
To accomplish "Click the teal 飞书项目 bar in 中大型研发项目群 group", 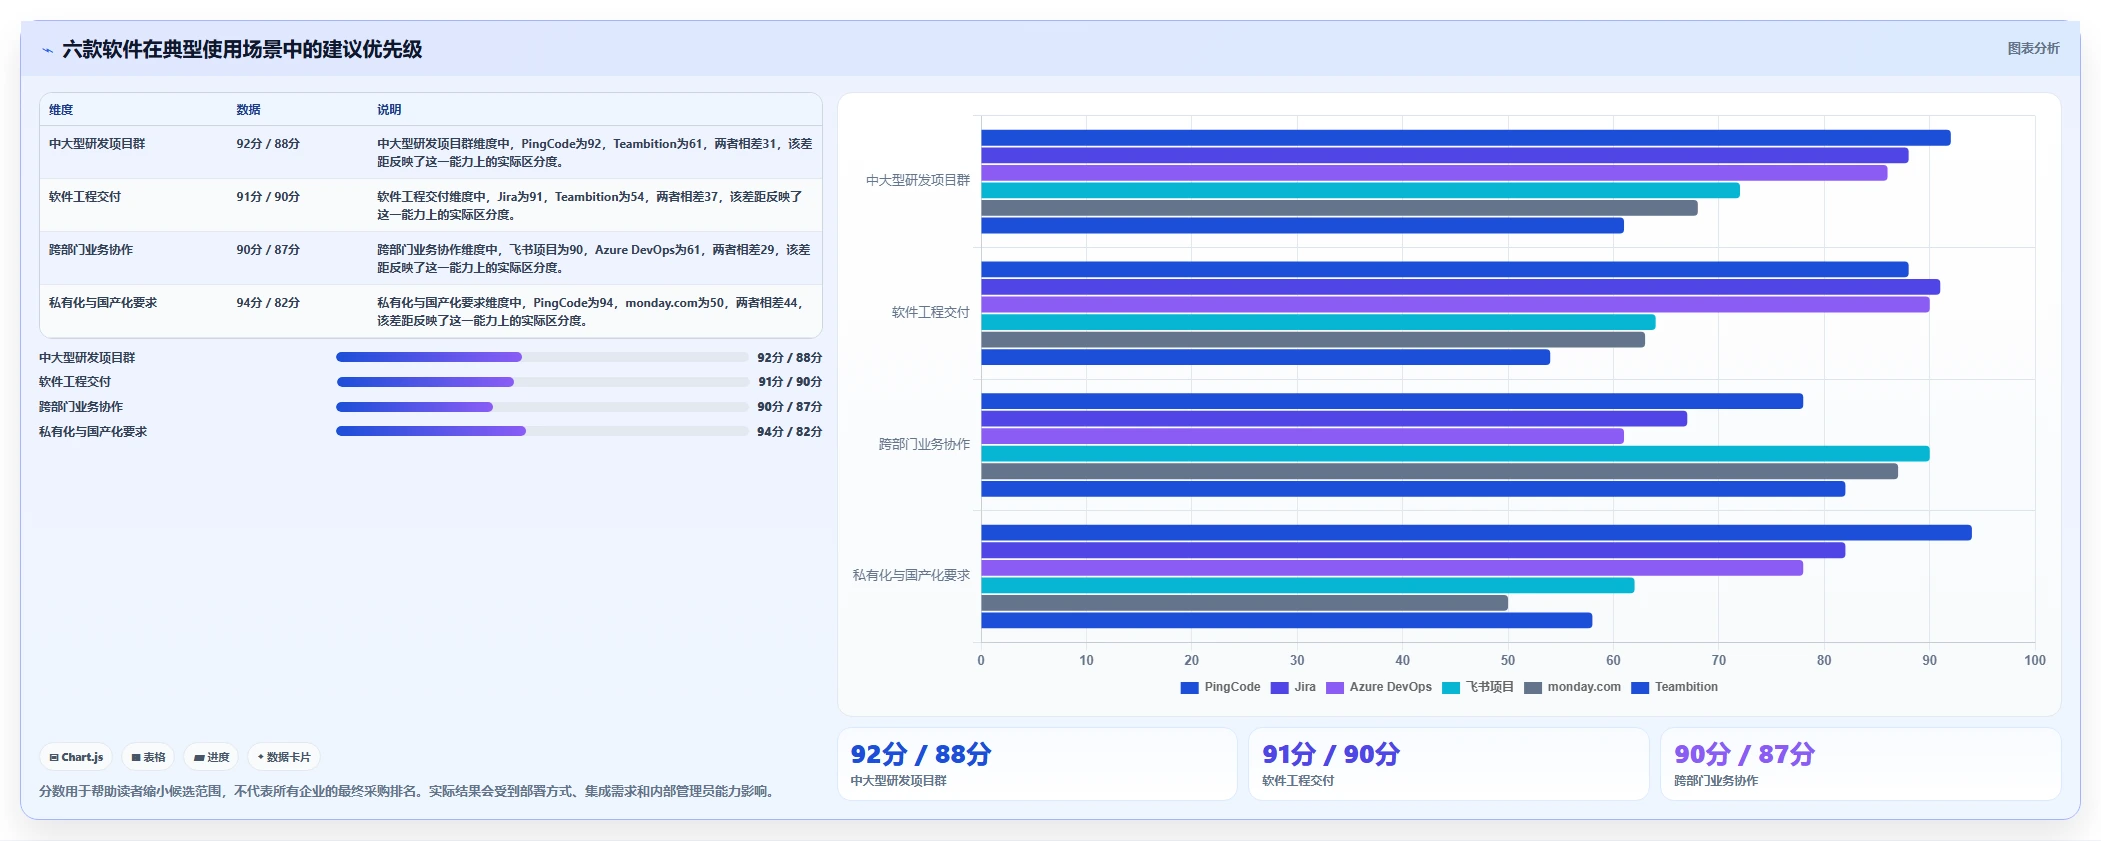I will pos(1360,190).
